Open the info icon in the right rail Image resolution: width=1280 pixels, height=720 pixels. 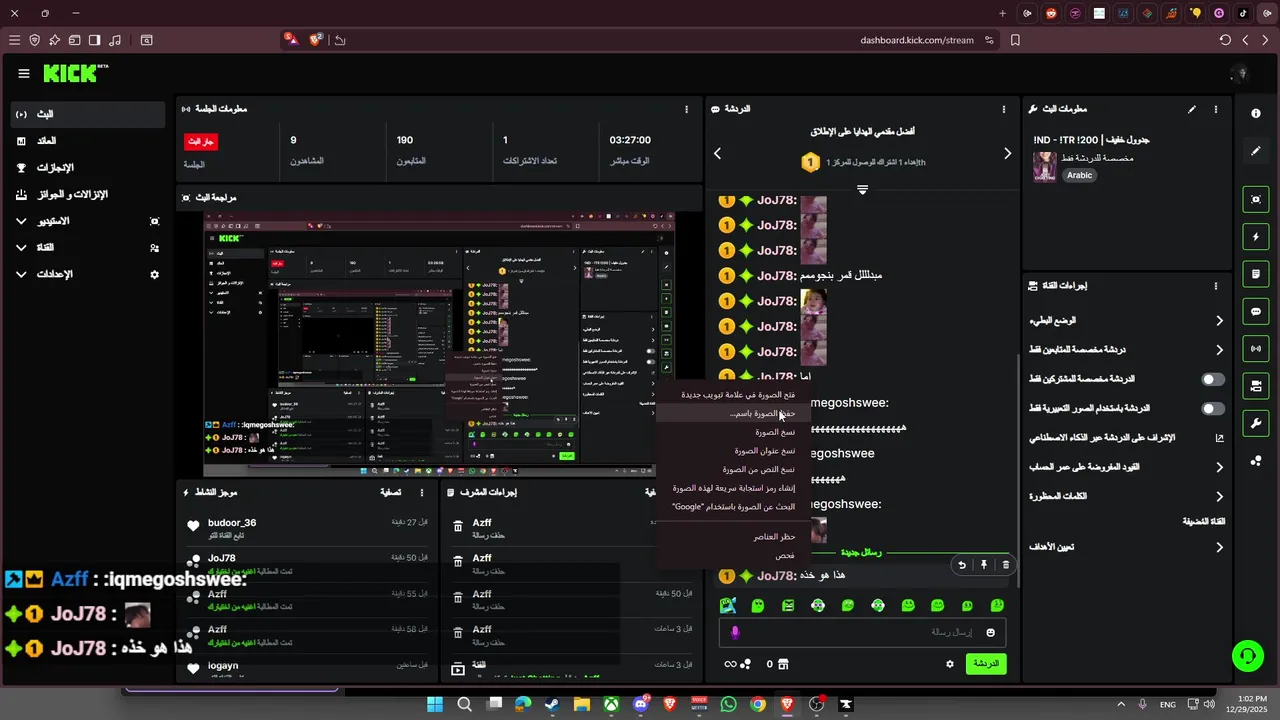click(1256, 113)
